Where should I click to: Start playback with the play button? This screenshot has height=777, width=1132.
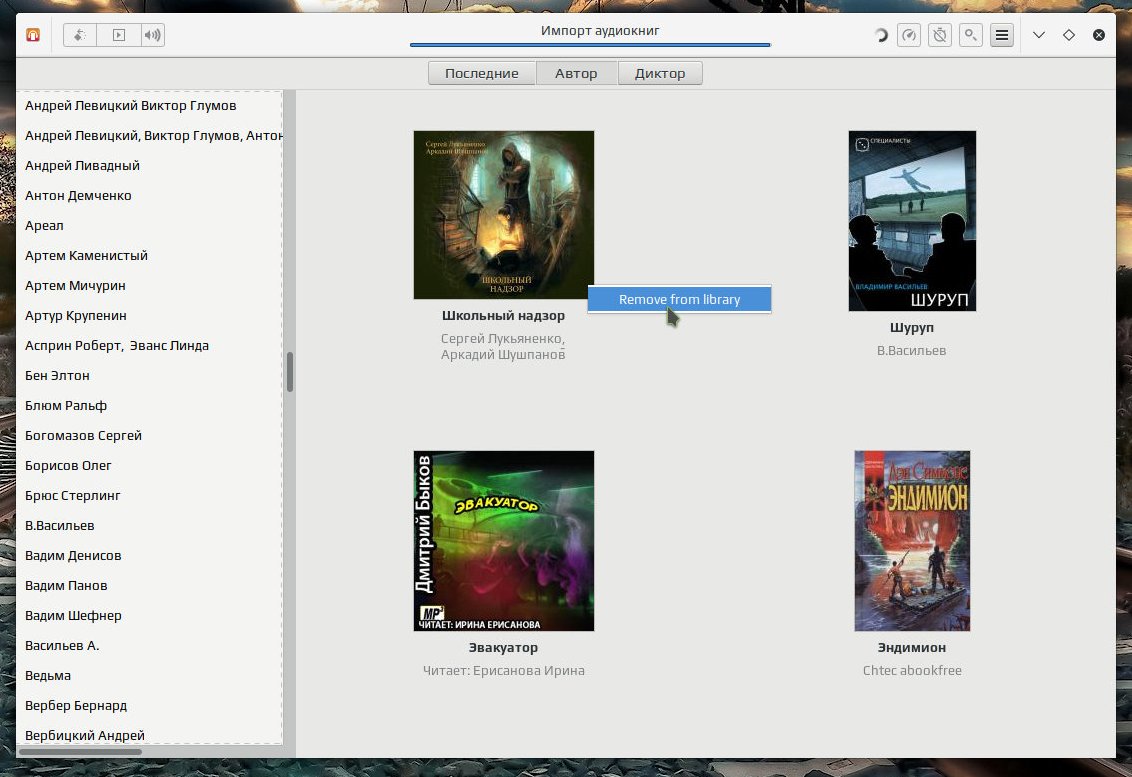click(x=119, y=35)
